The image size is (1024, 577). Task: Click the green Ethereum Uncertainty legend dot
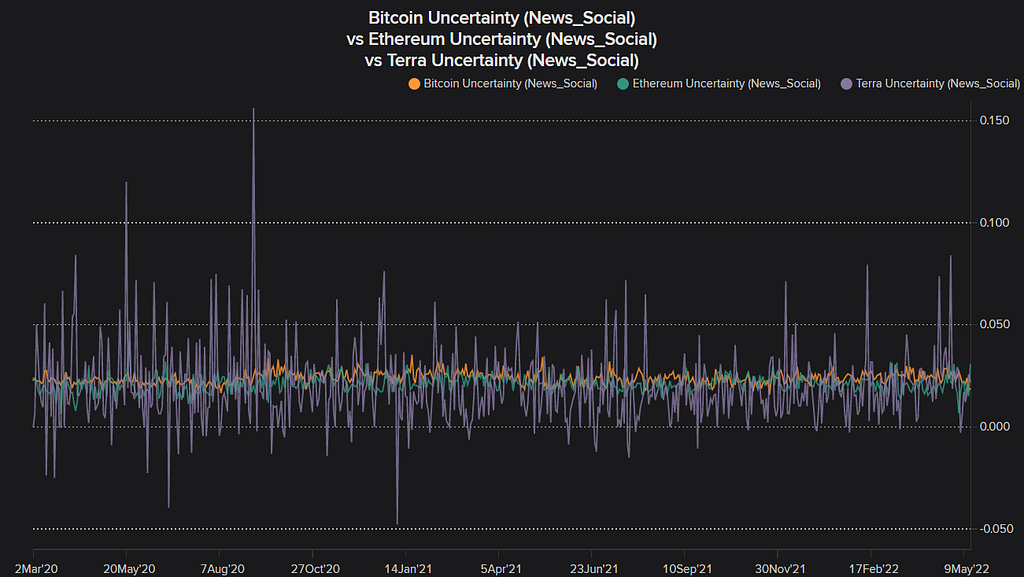point(623,84)
